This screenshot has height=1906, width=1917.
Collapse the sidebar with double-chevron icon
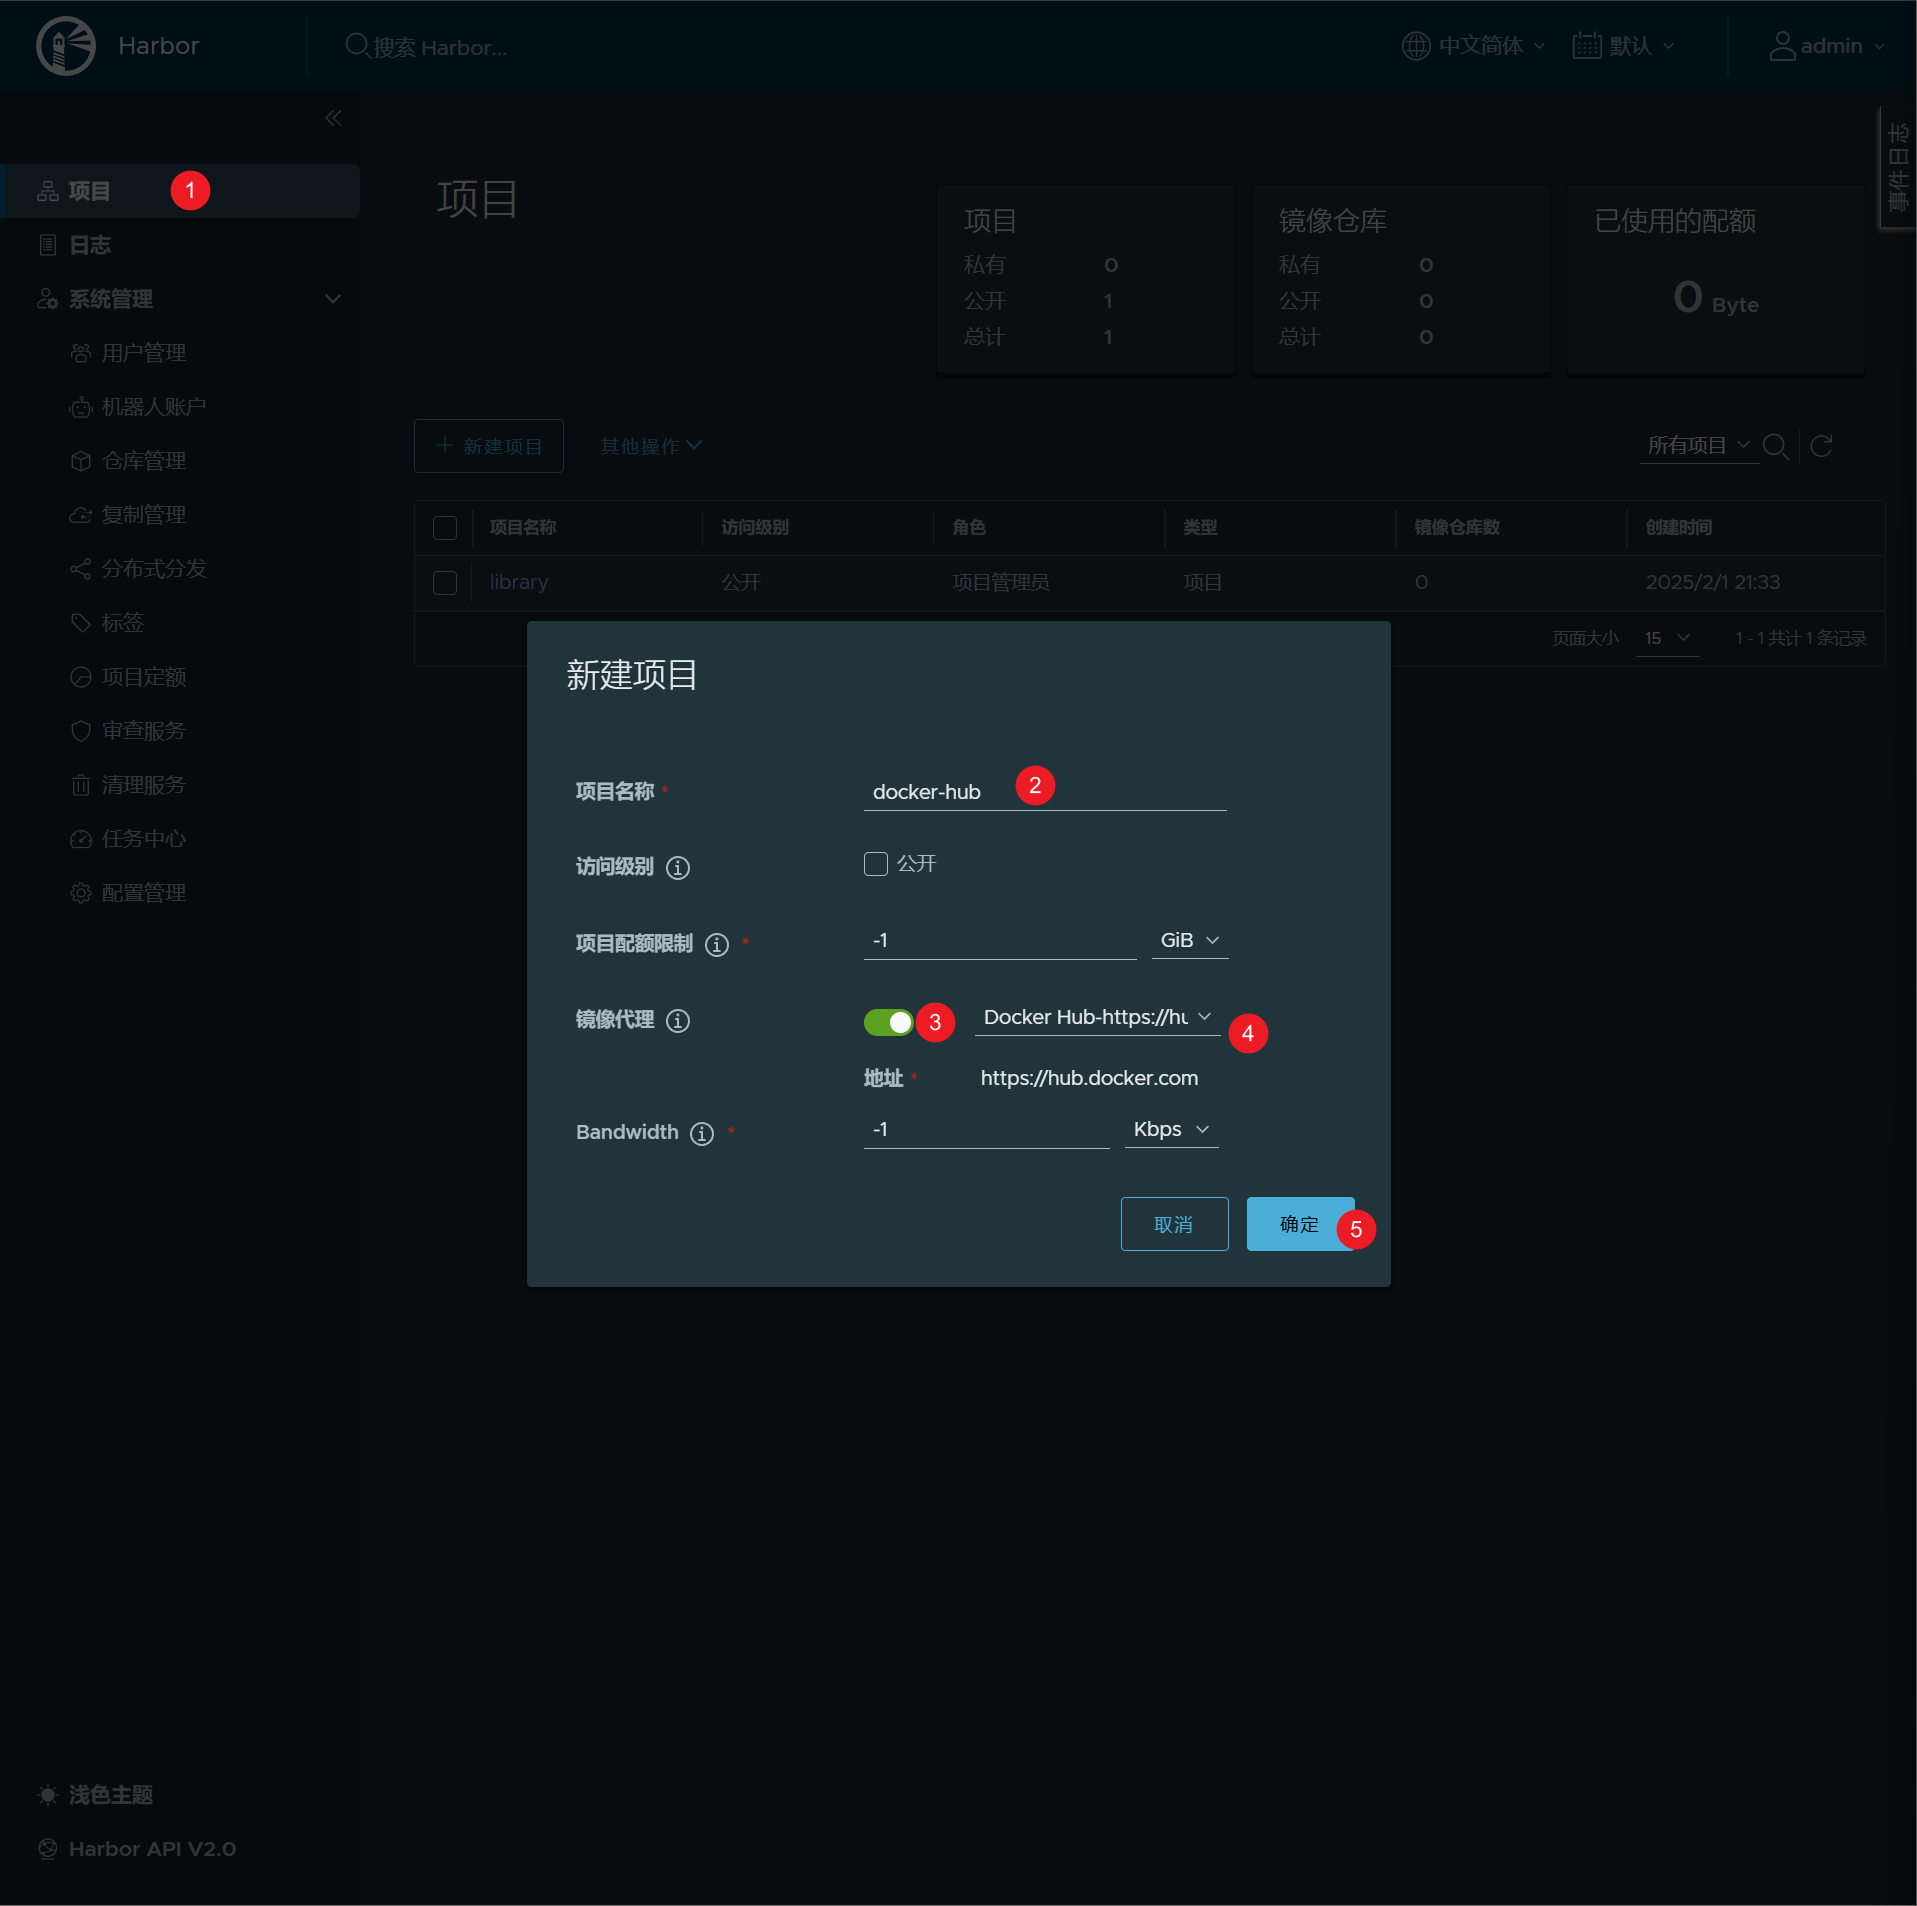point(333,118)
